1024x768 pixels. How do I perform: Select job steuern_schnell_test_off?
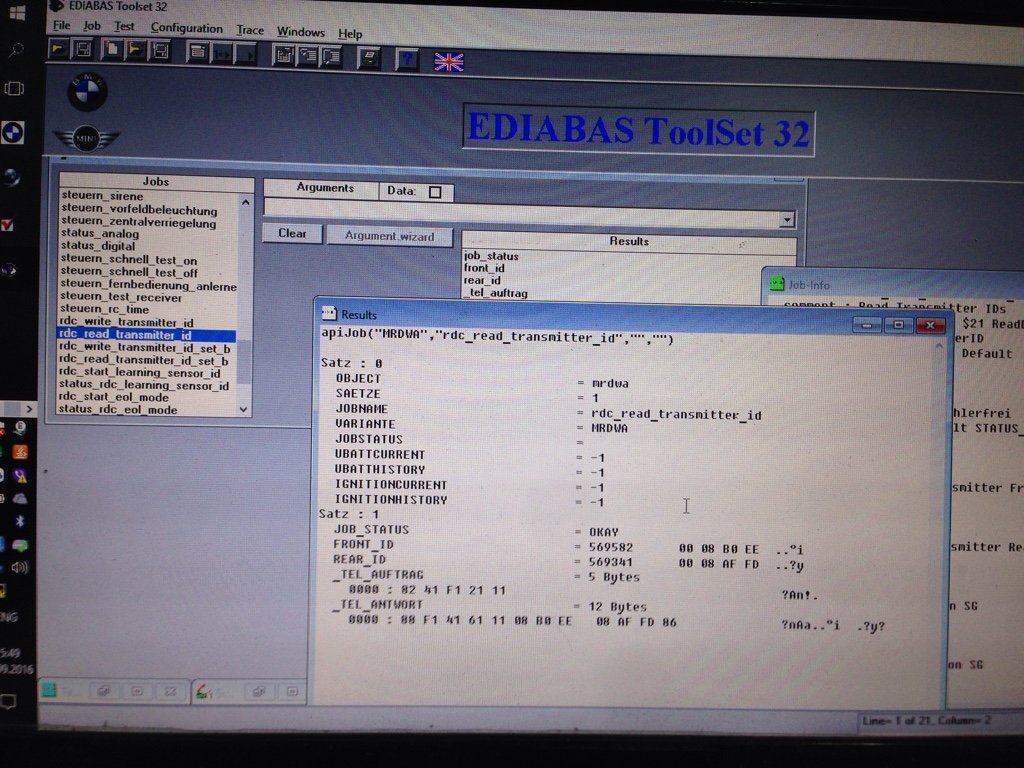point(129,272)
